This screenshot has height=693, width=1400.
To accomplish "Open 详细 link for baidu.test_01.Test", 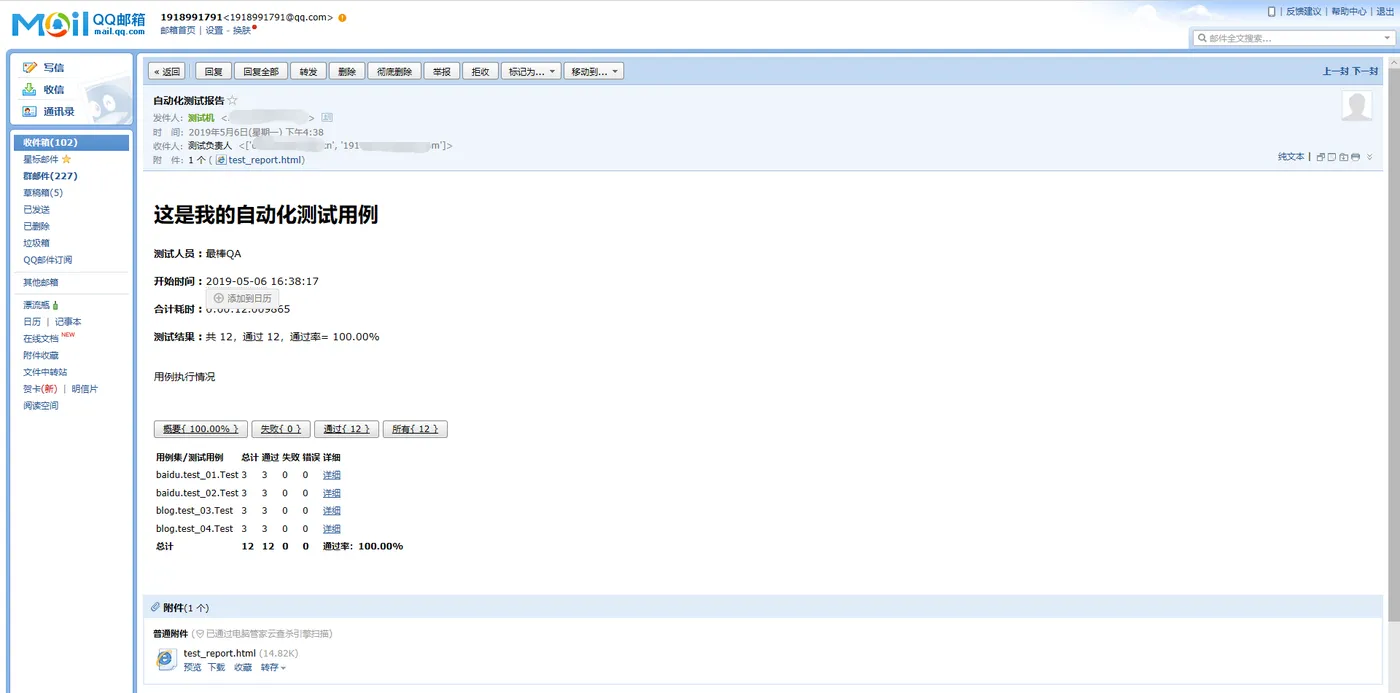I will (331, 475).
